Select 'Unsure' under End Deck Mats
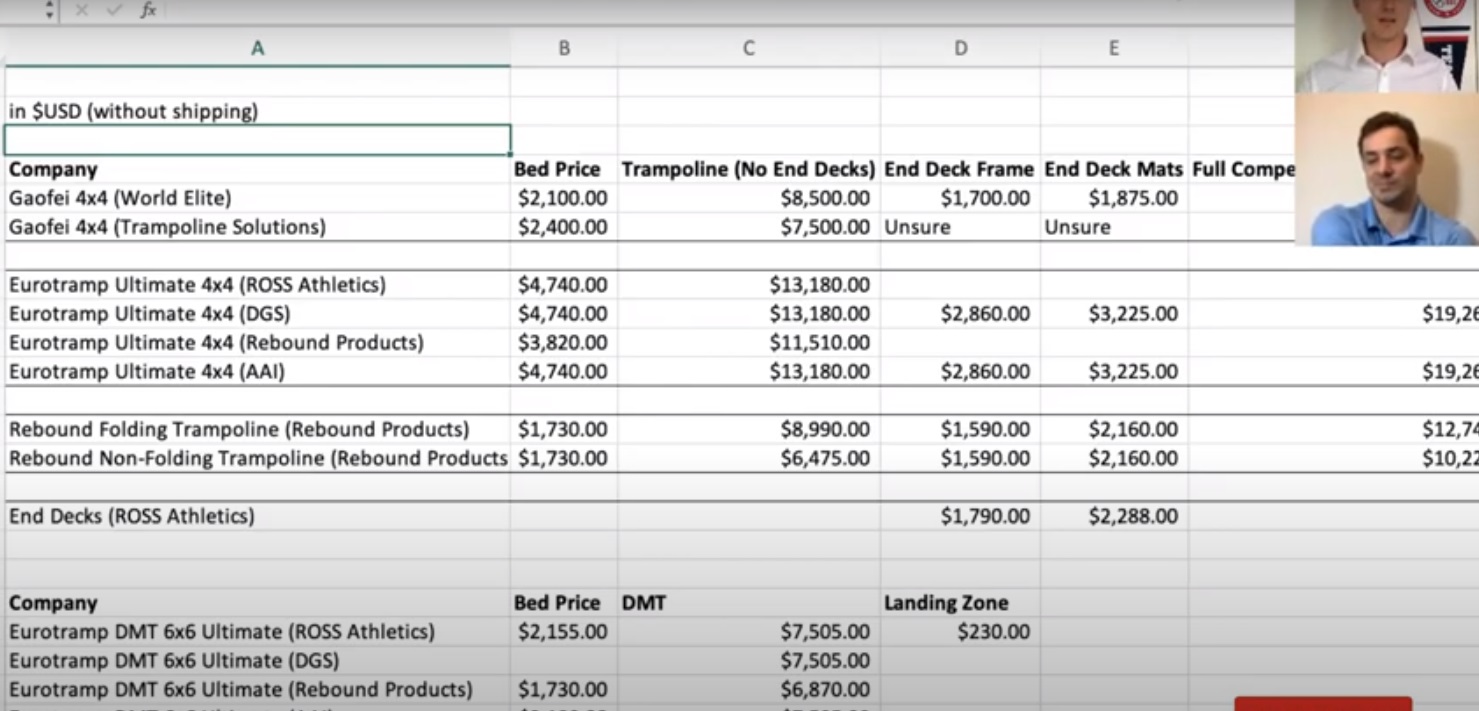Viewport: 1479px width, 711px height. [x=1113, y=227]
